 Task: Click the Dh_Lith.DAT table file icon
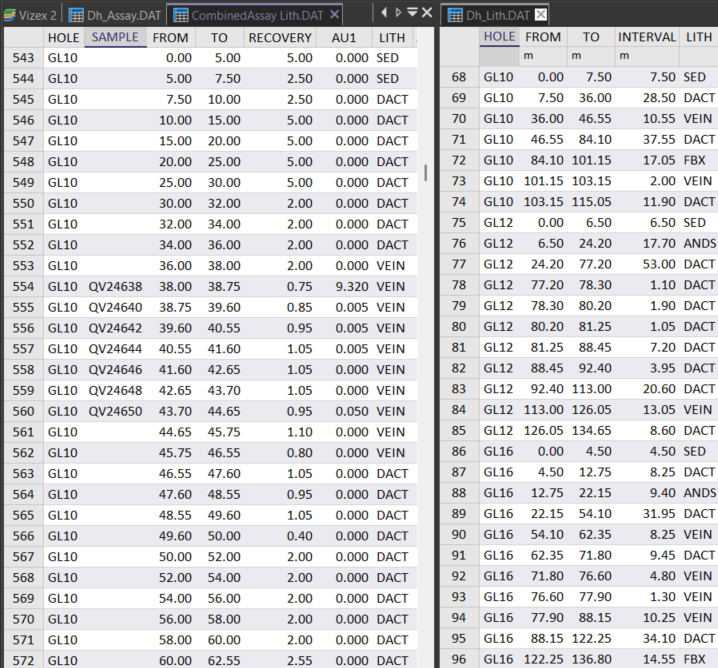coord(455,14)
